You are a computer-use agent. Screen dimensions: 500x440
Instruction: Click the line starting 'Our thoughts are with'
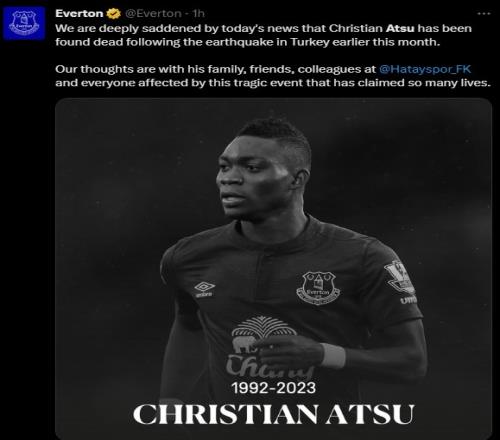(x=263, y=69)
